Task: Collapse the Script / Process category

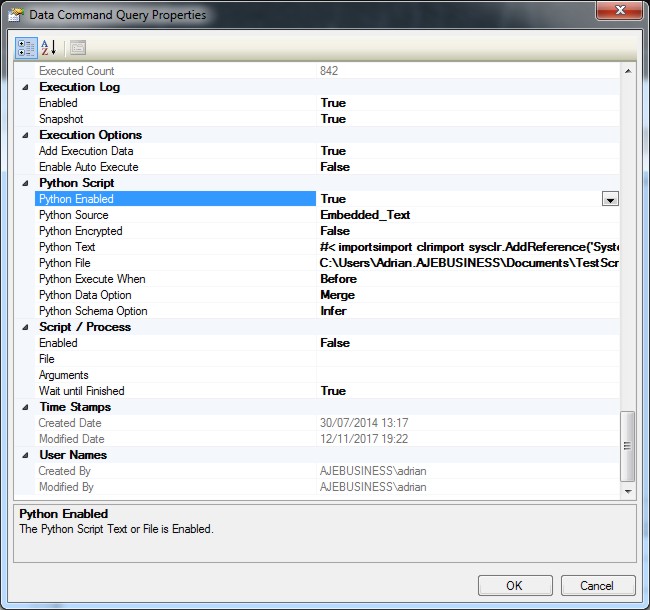Action: [x=25, y=327]
